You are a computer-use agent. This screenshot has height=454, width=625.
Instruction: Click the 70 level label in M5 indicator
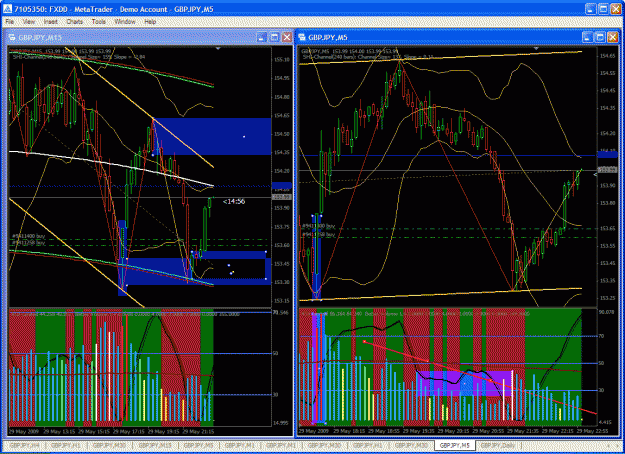[601, 336]
